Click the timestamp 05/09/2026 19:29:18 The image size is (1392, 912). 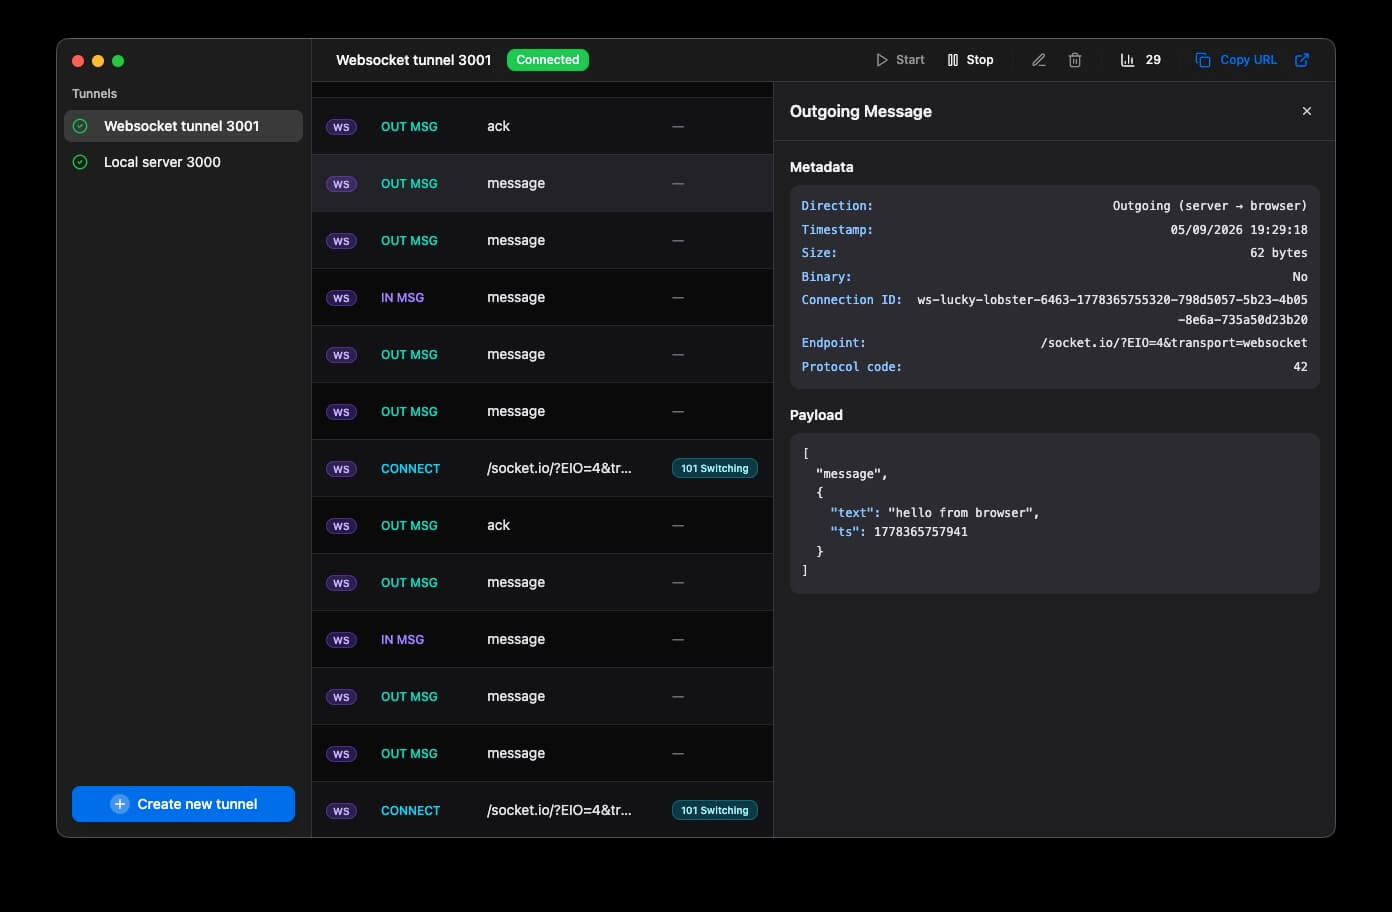(x=1239, y=230)
